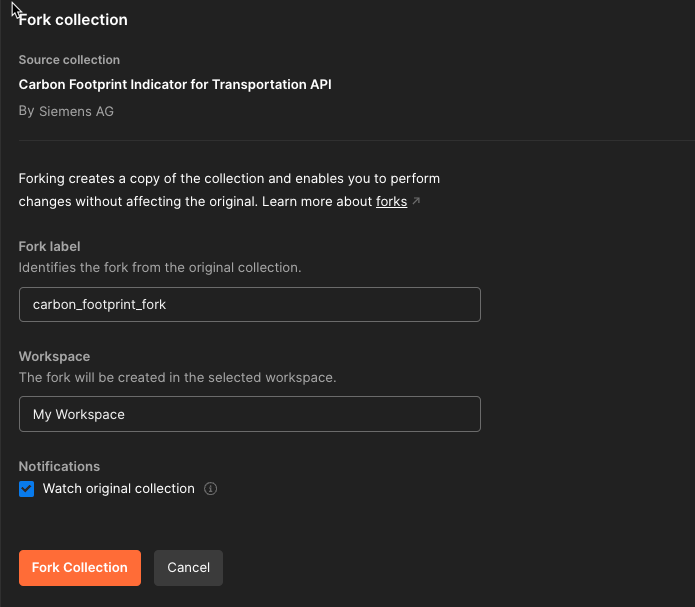695x607 pixels.
Task: Click the Workspace section label
Action: [55, 356]
